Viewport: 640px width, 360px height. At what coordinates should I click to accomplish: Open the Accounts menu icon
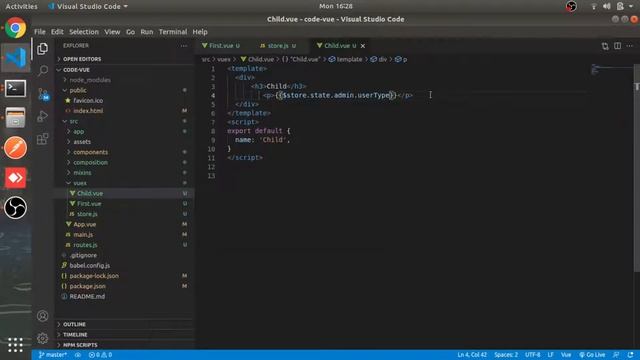tap(42, 316)
